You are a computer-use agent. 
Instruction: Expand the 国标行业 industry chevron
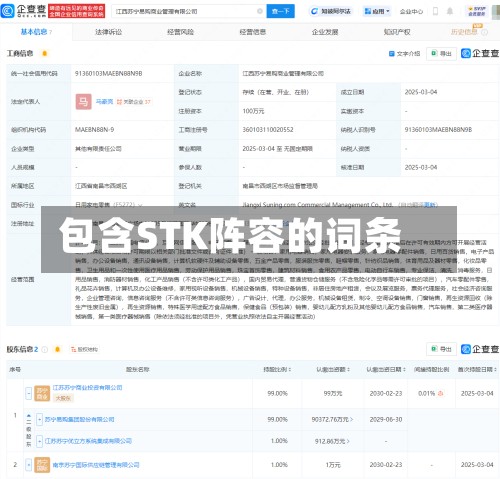click(x=140, y=205)
